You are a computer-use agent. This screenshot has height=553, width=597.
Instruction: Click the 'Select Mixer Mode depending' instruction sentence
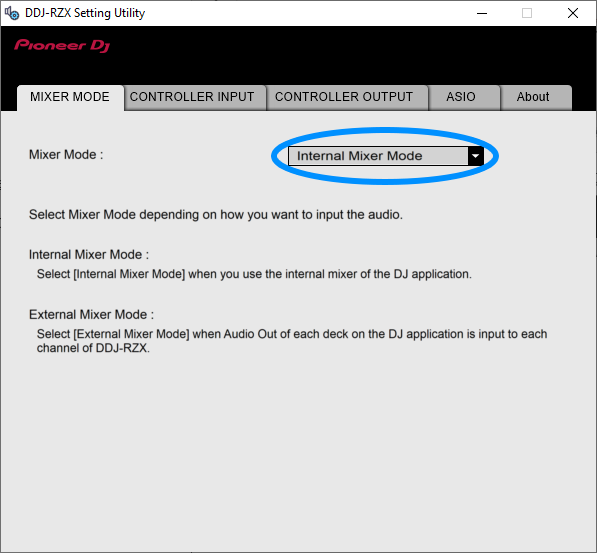pyautogui.click(x=216, y=215)
